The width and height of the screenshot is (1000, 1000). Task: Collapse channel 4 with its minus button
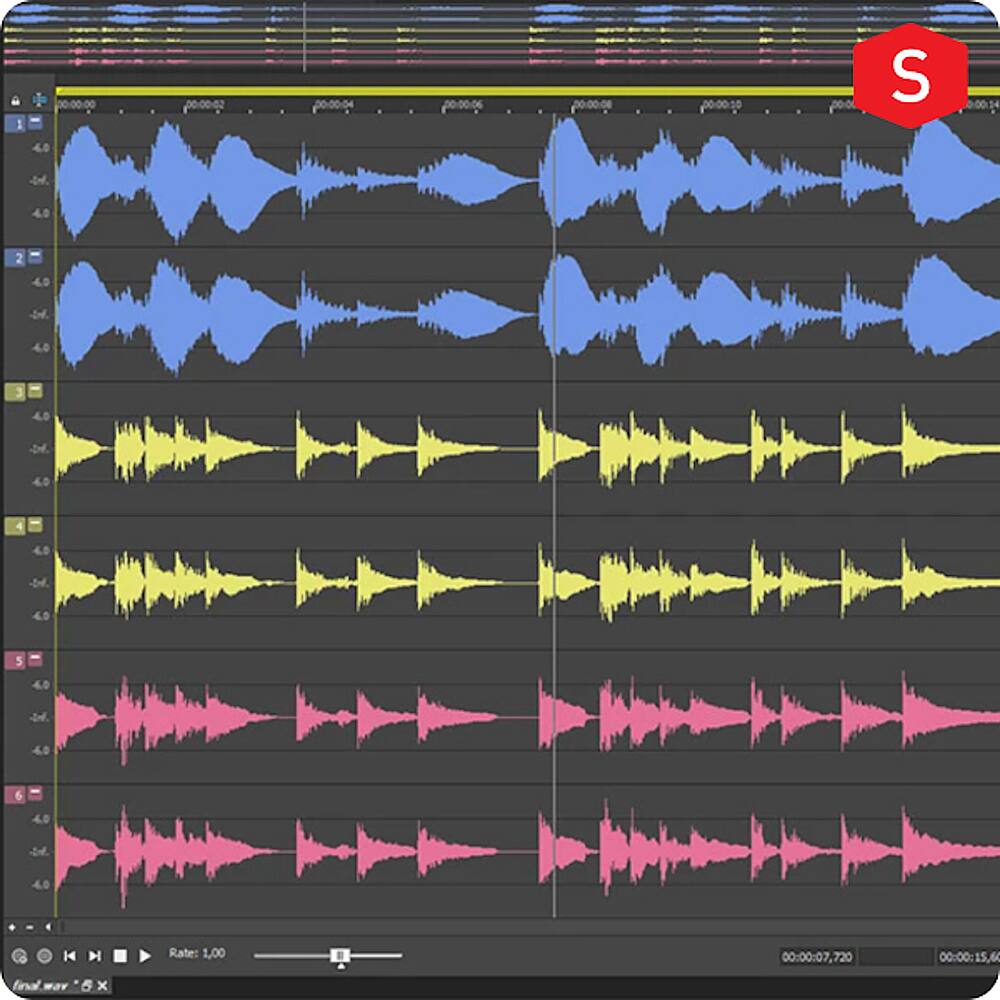coord(35,525)
